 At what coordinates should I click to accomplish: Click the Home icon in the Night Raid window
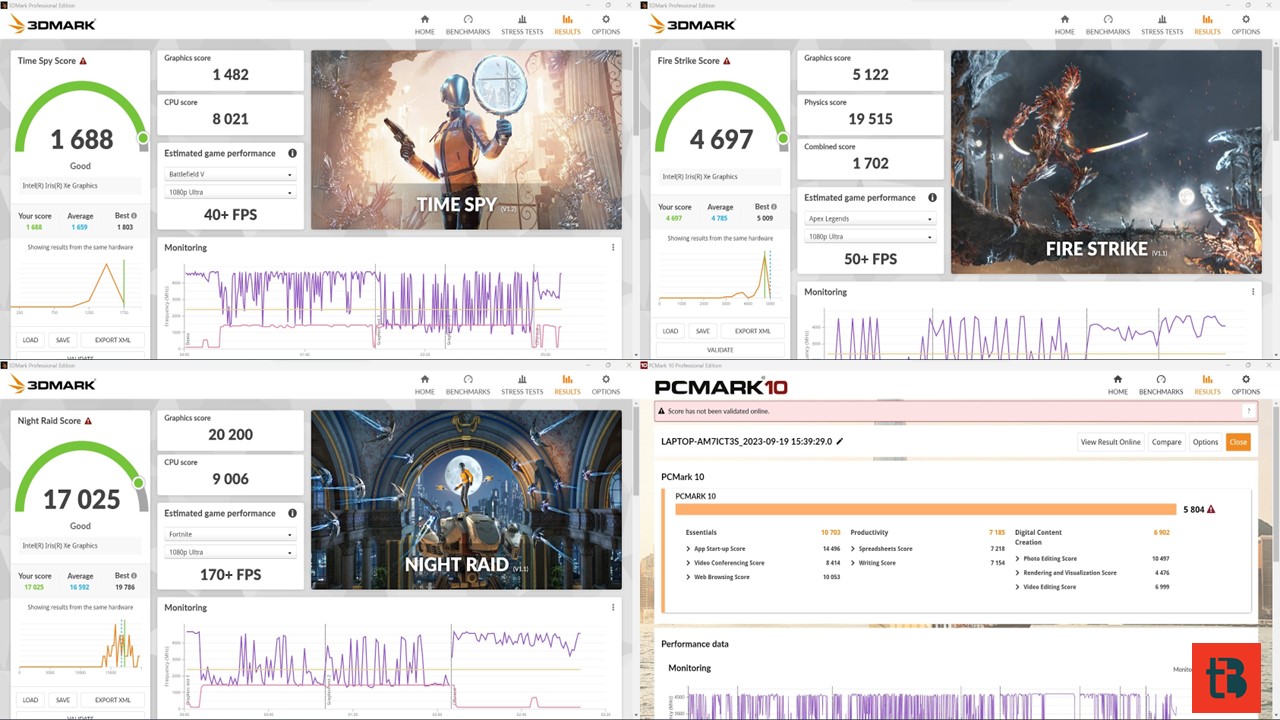pyautogui.click(x=425, y=379)
